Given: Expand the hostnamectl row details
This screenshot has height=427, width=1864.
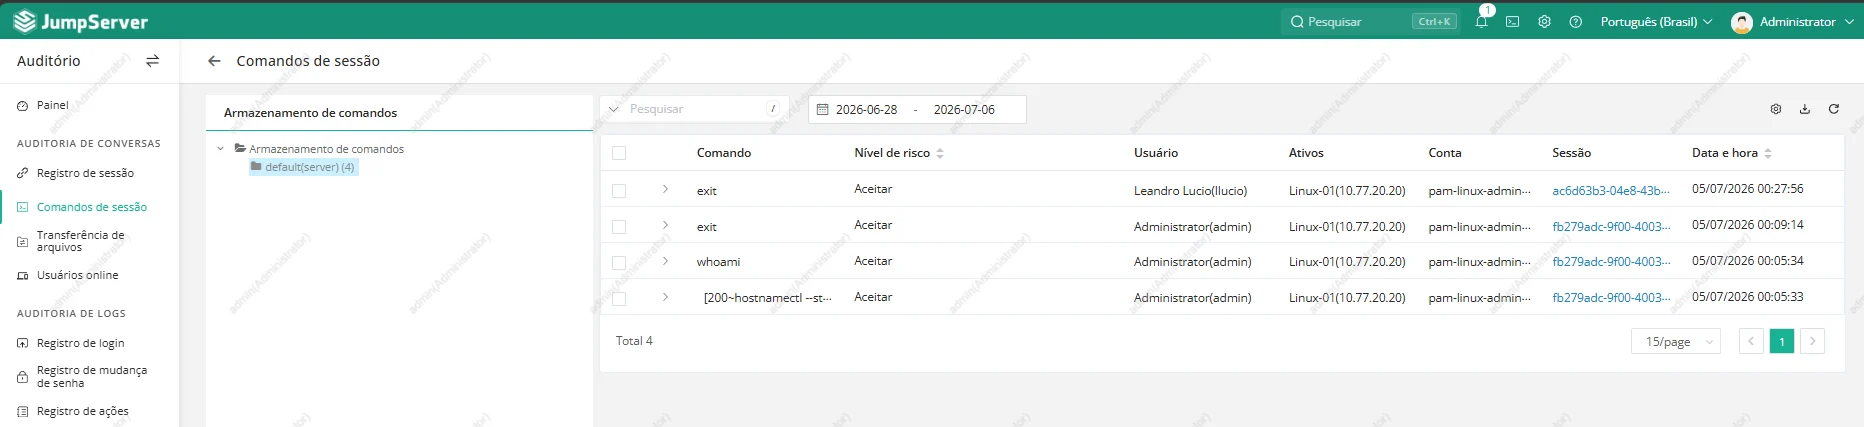Looking at the screenshot, I should pyautogui.click(x=665, y=297).
